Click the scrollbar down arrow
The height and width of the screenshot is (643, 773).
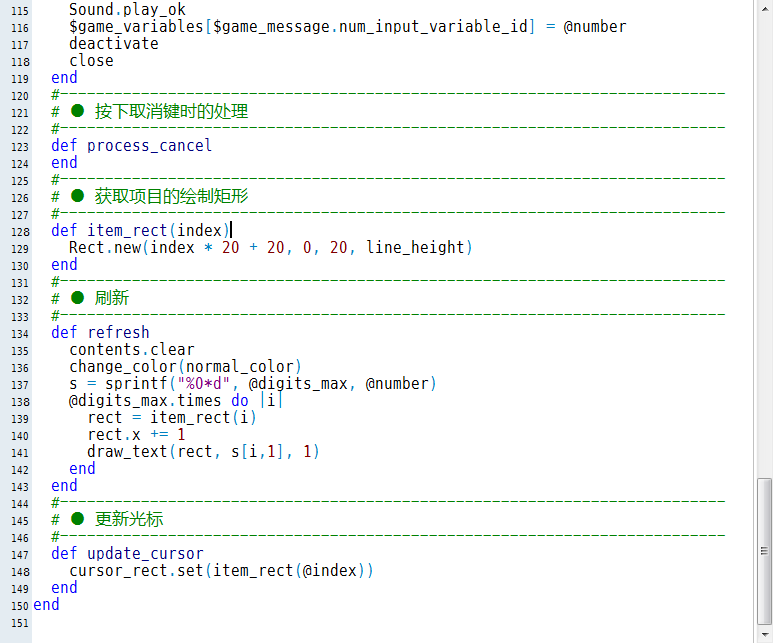coord(765,635)
